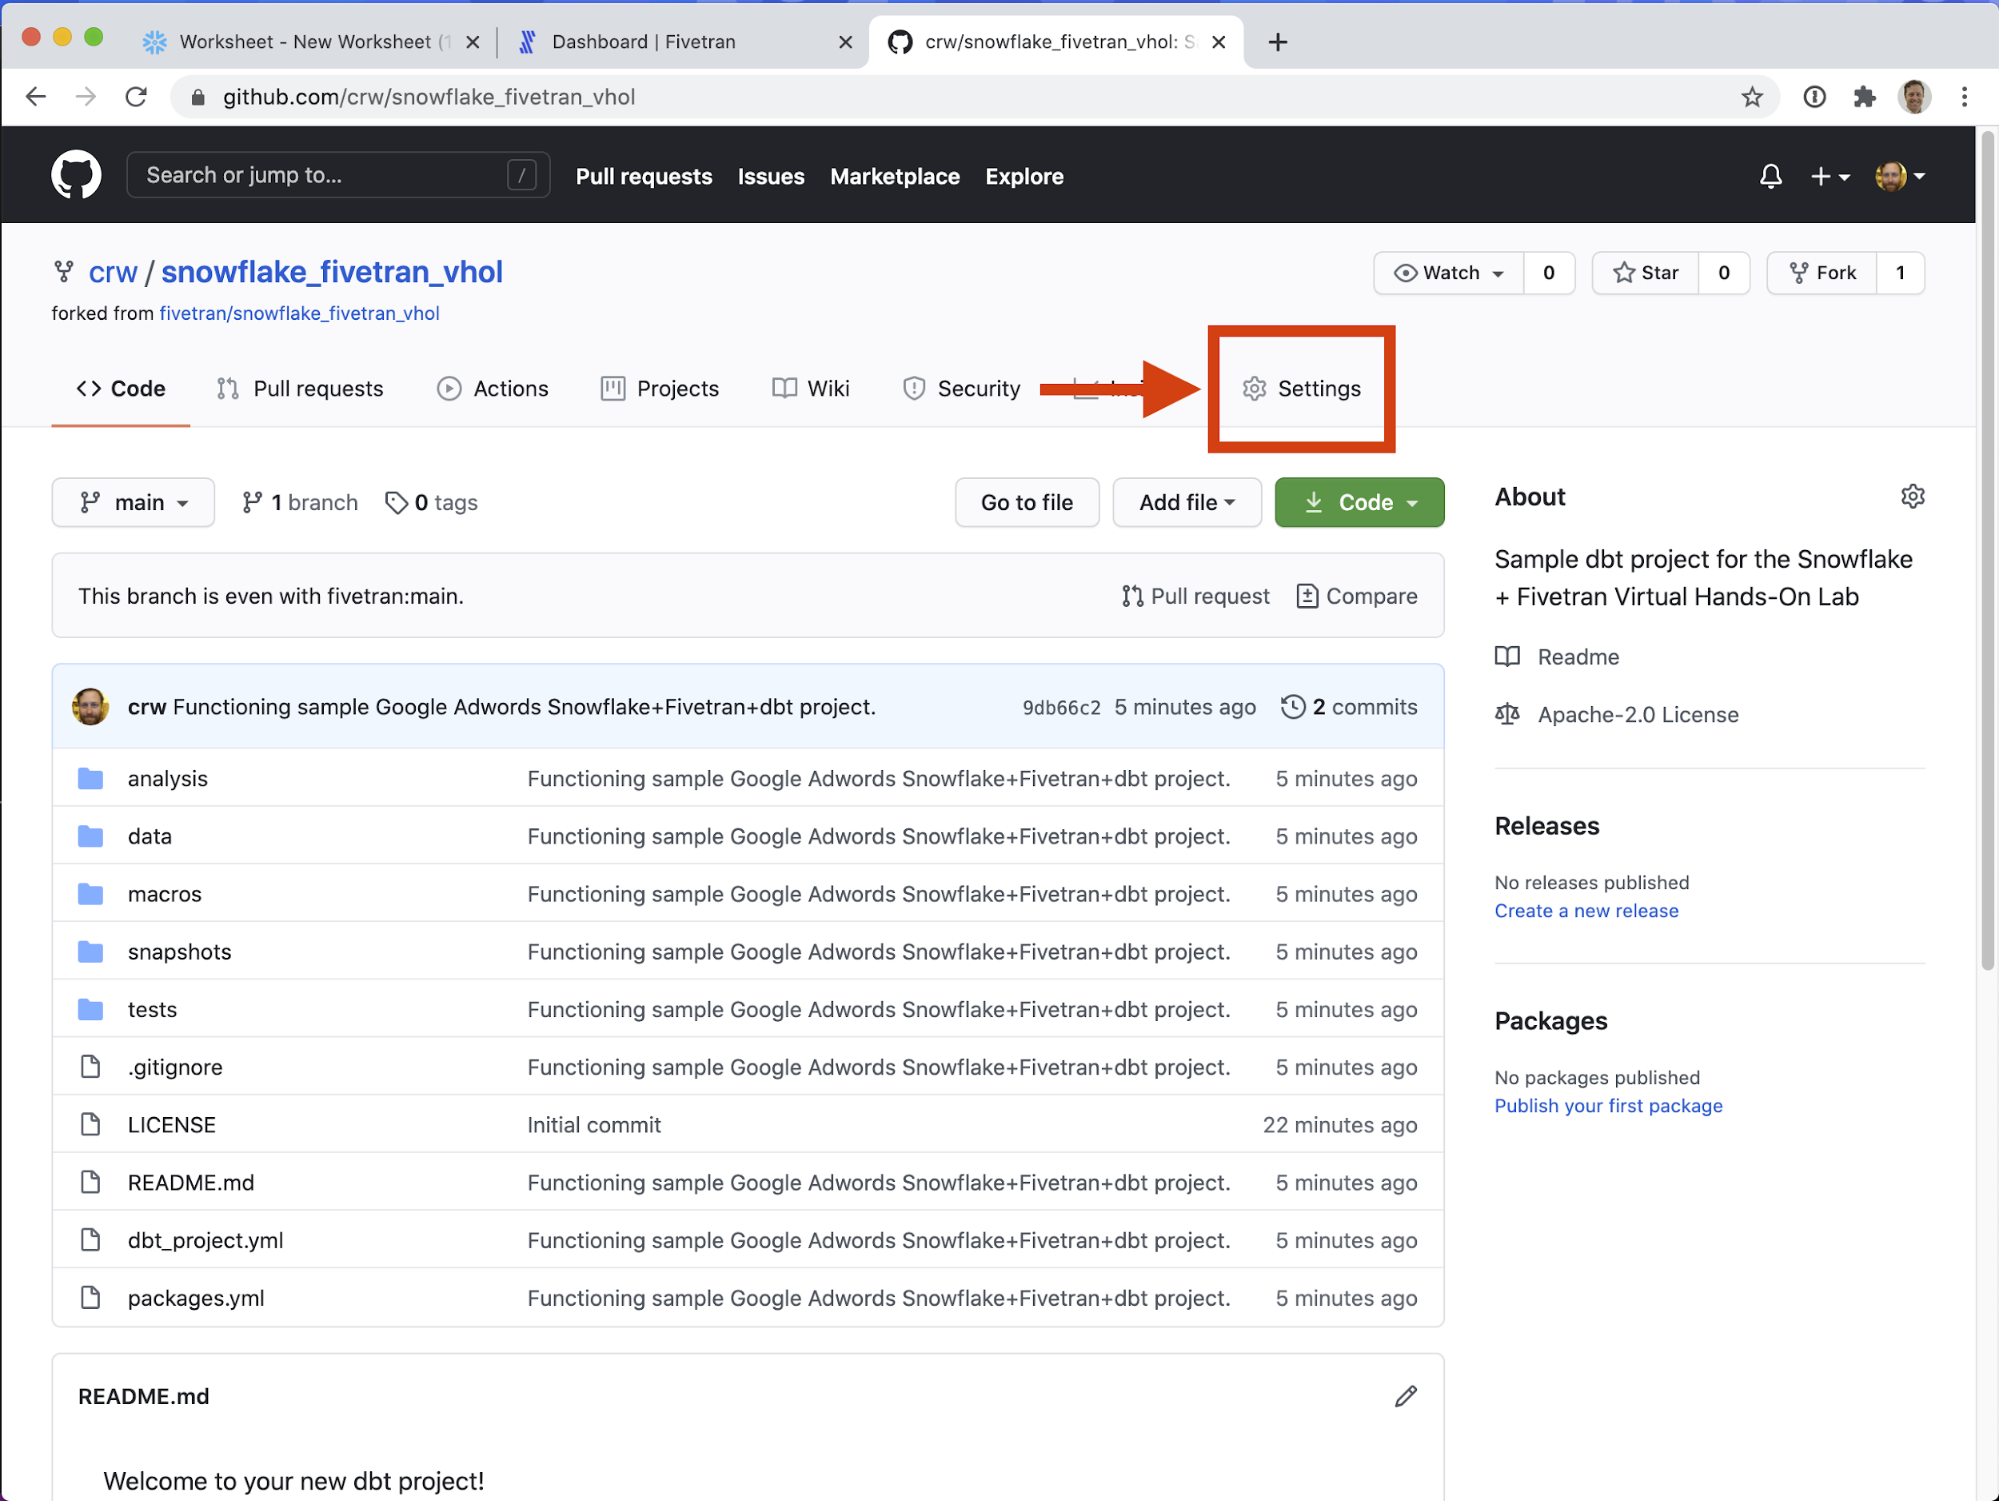Bookmark page with star icon
The image size is (1999, 1501).
pyautogui.click(x=1751, y=97)
